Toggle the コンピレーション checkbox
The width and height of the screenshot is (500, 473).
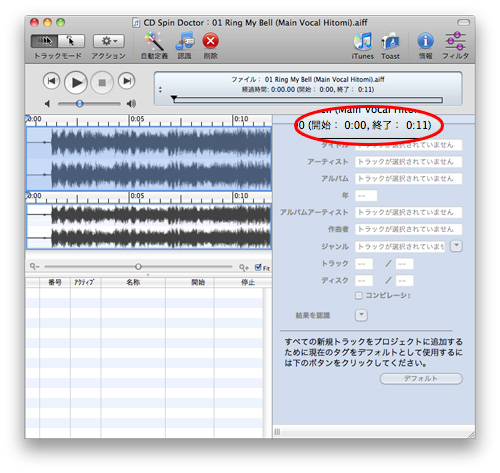pos(359,296)
